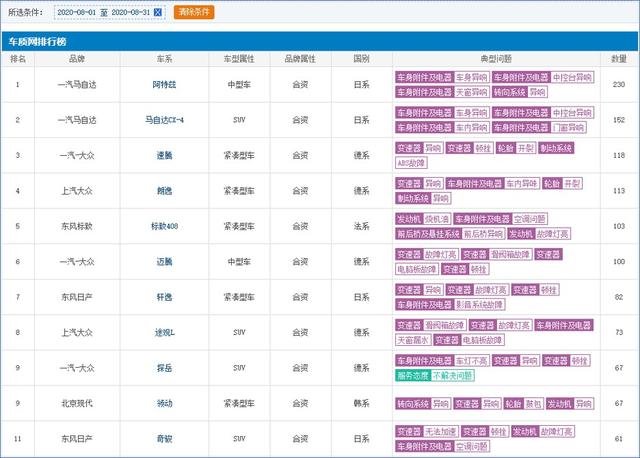Click the 轮胎 开裂 tag in 速腾 row
640x458 pixels.
tap(516, 148)
